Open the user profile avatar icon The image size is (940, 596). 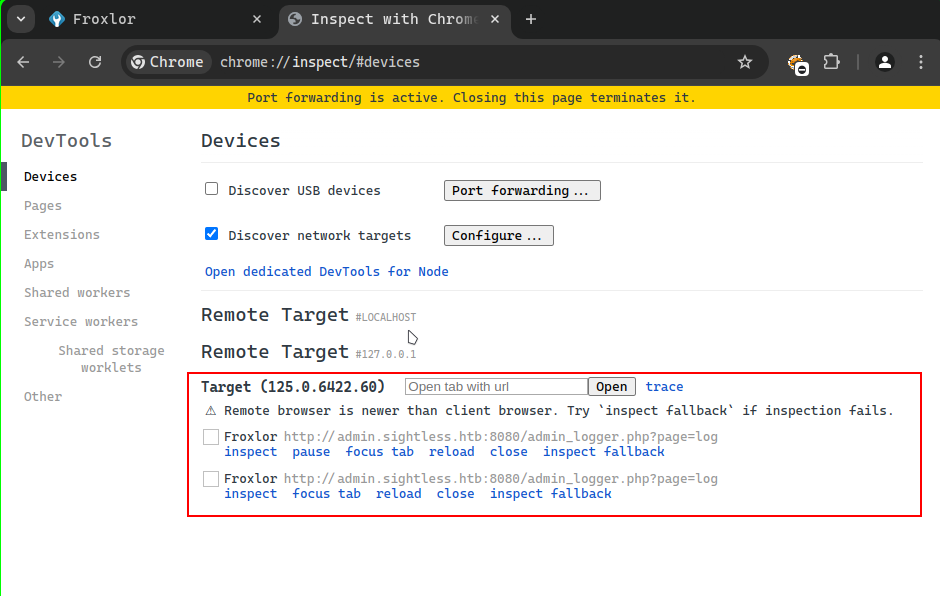click(884, 62)
